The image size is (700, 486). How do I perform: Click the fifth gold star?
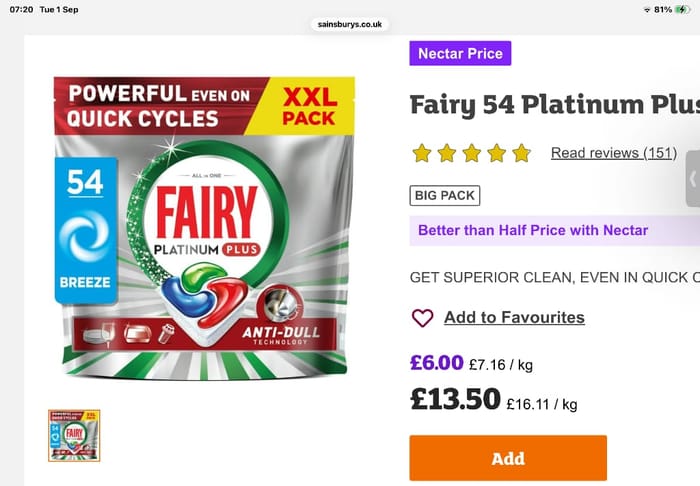click(521, 153)
